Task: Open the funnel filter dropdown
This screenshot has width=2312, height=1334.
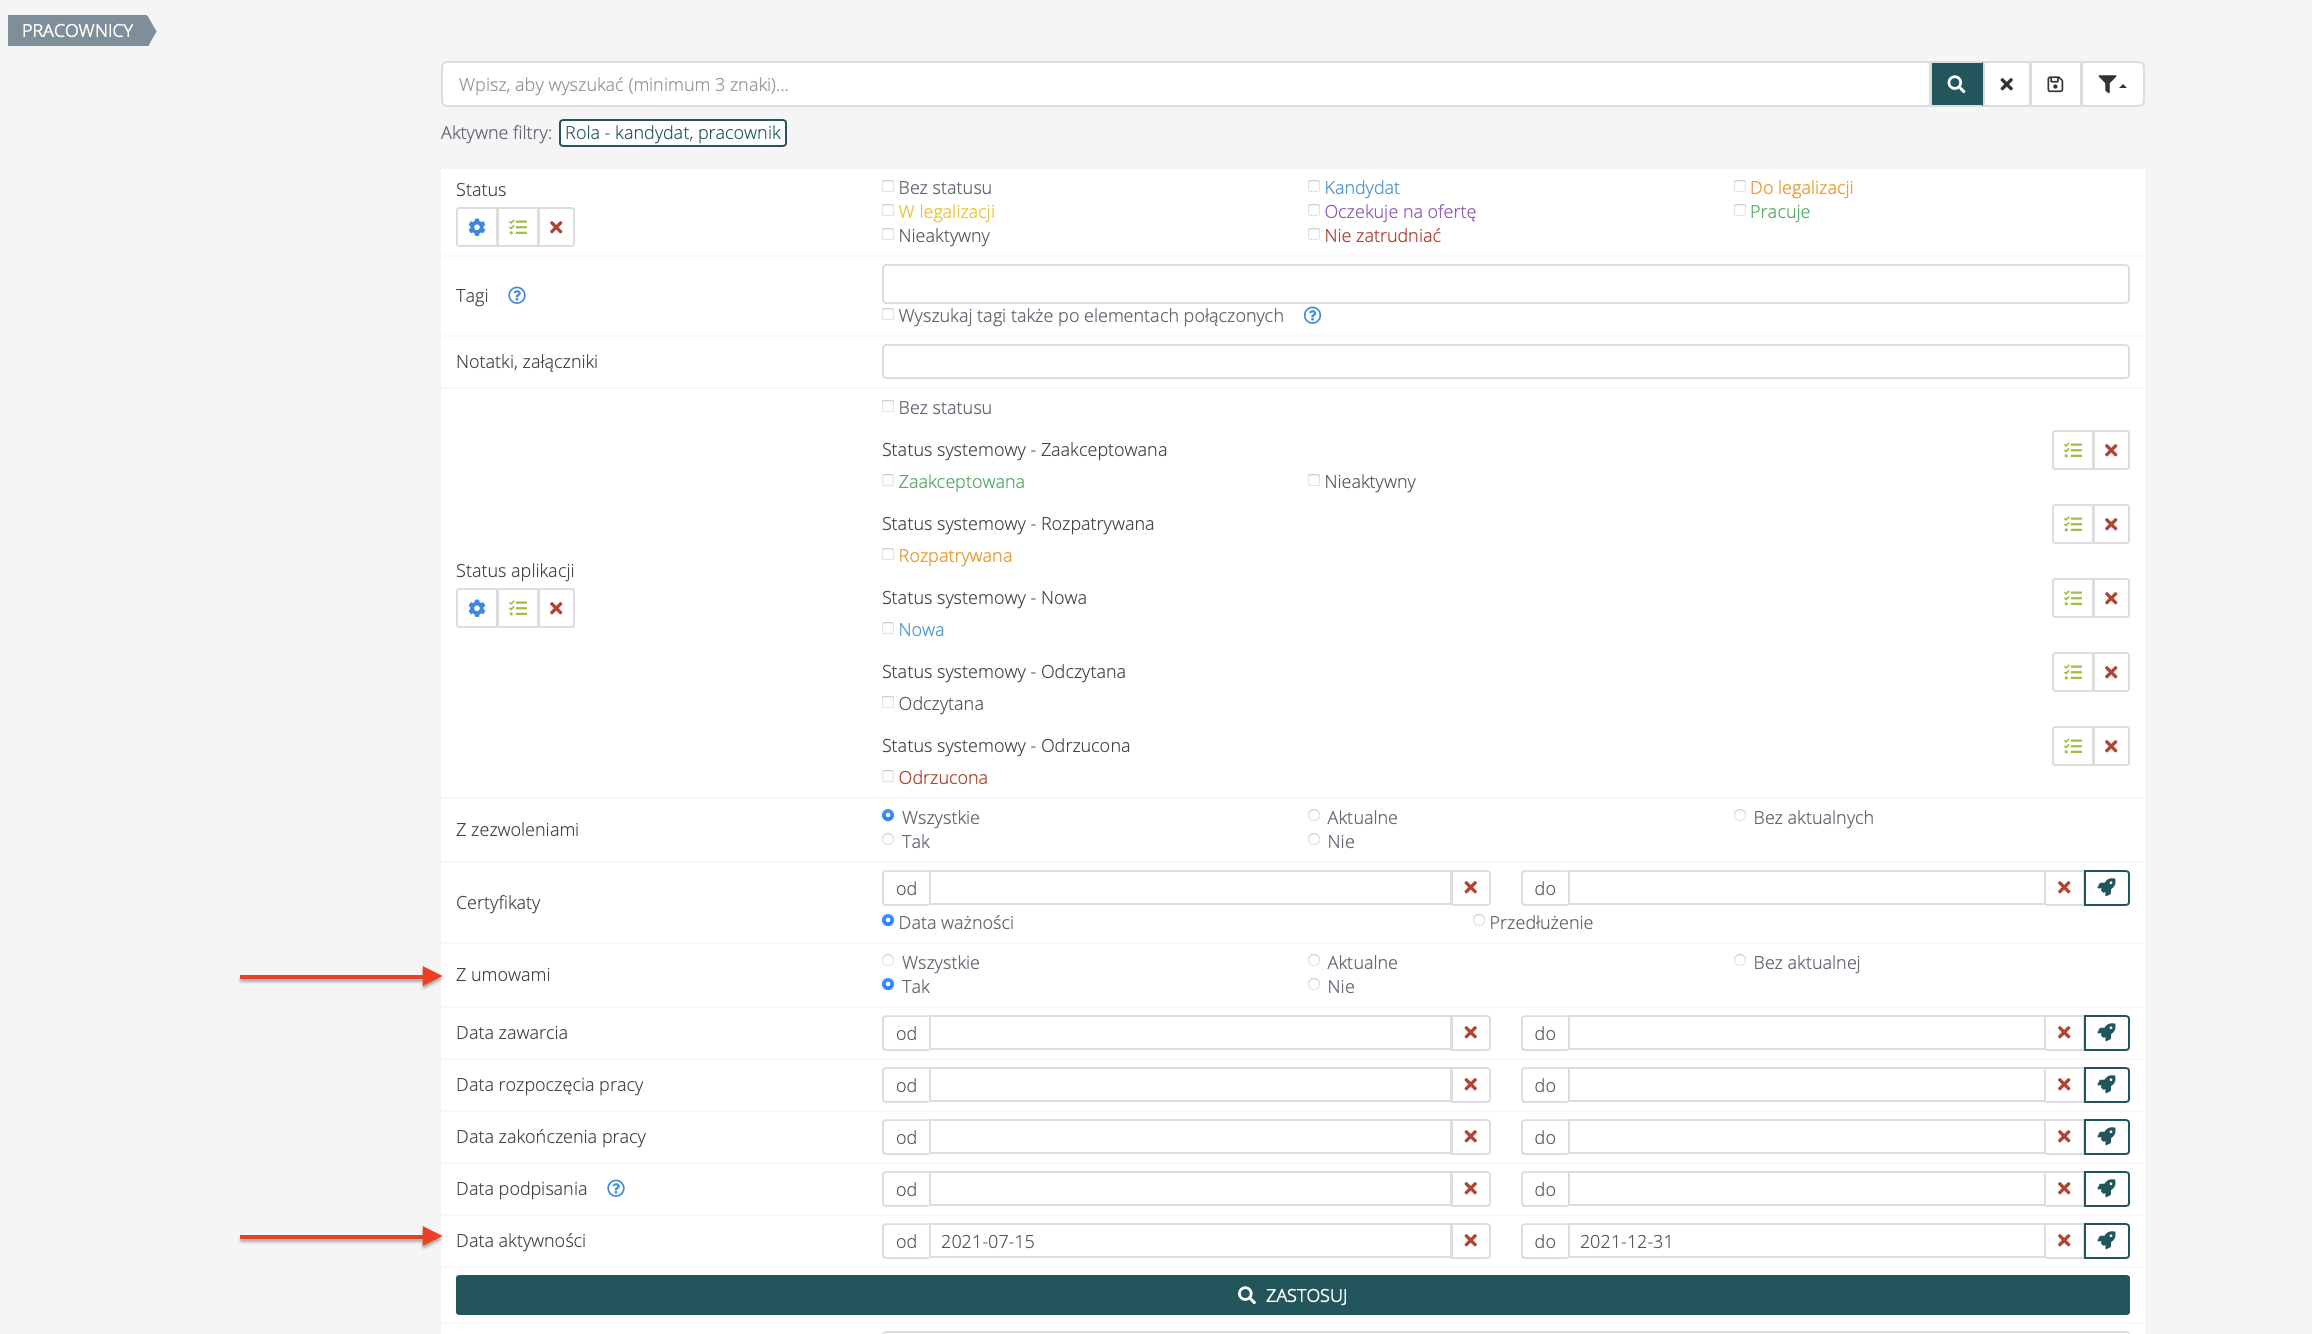Action: click(x=2111, y=84)
